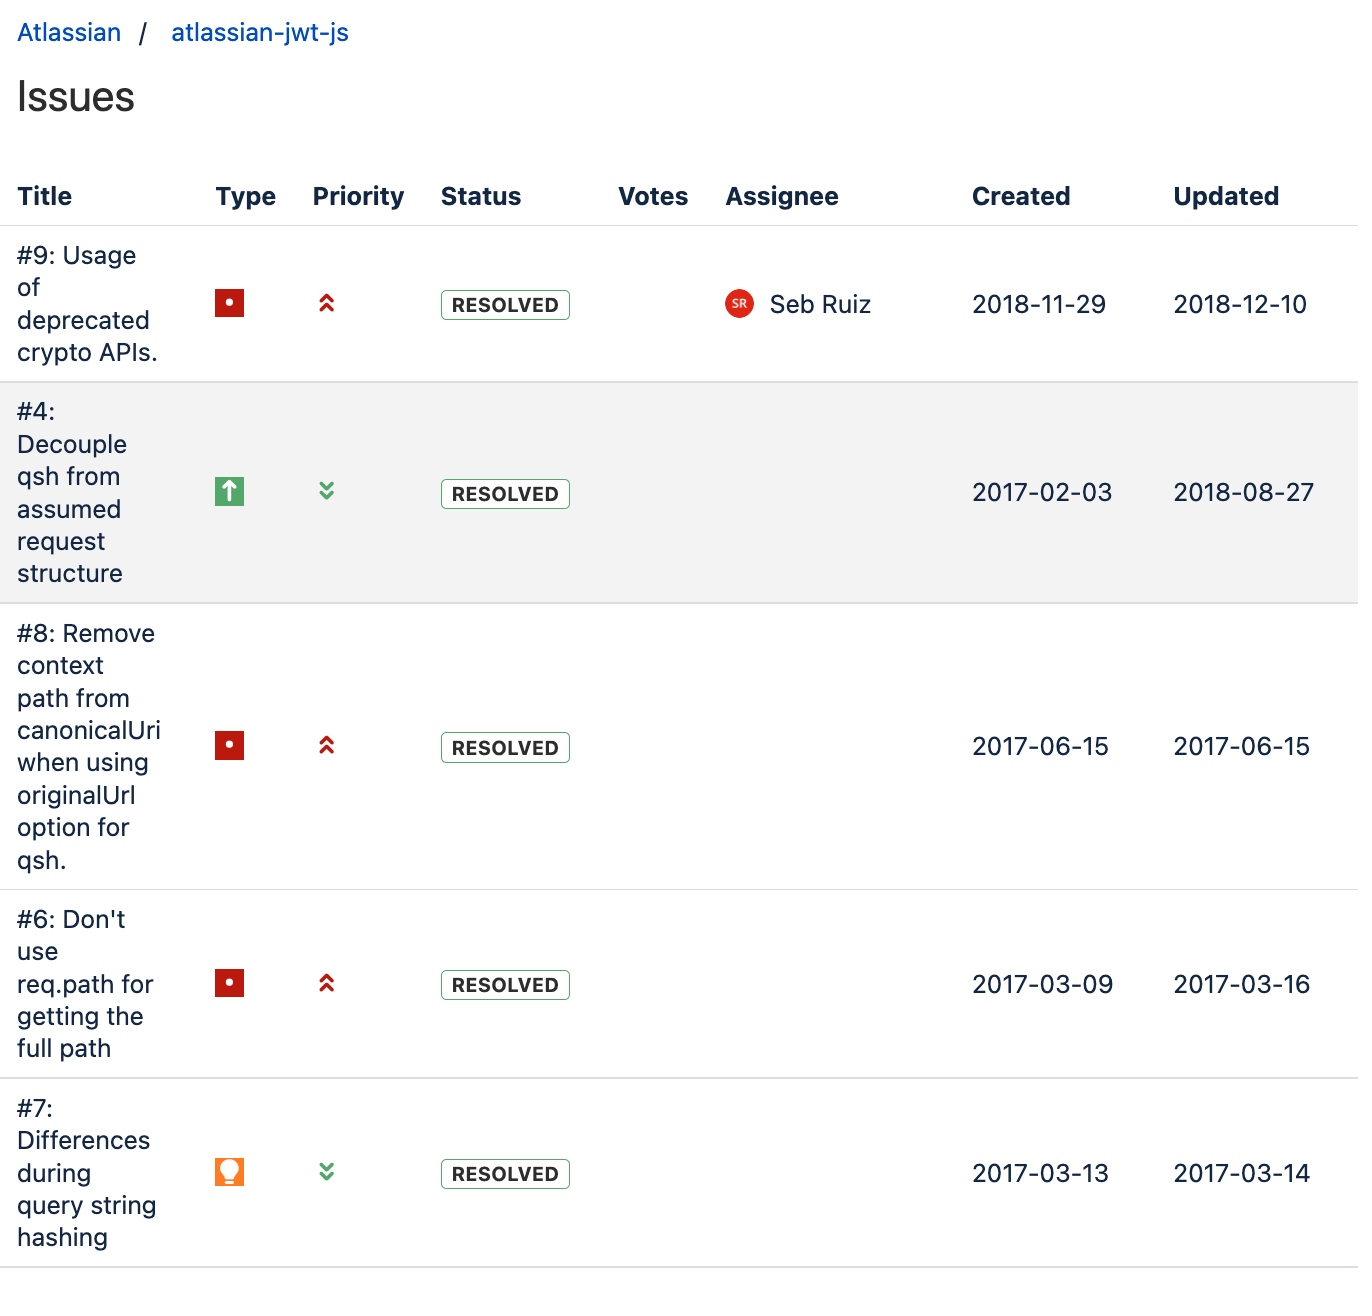Viewport: 1372px width, 1316px height.
Task: Select the trivial priority chevrons on issue #7
Action: [x=326, y=1172]
